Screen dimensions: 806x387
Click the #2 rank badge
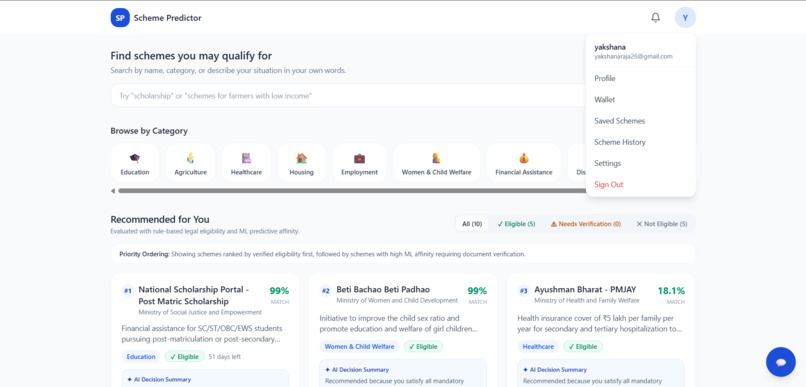pyautogui.click(x=325, y=291)
